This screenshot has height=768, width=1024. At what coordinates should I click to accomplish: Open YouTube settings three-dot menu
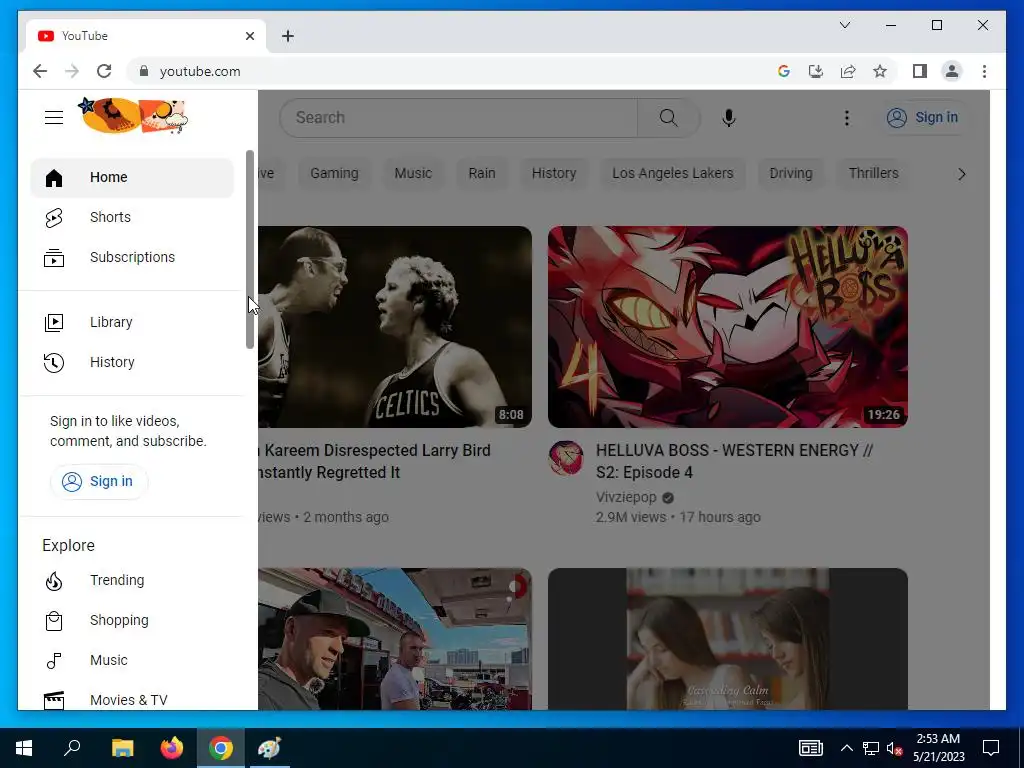(x=846, y=118)
